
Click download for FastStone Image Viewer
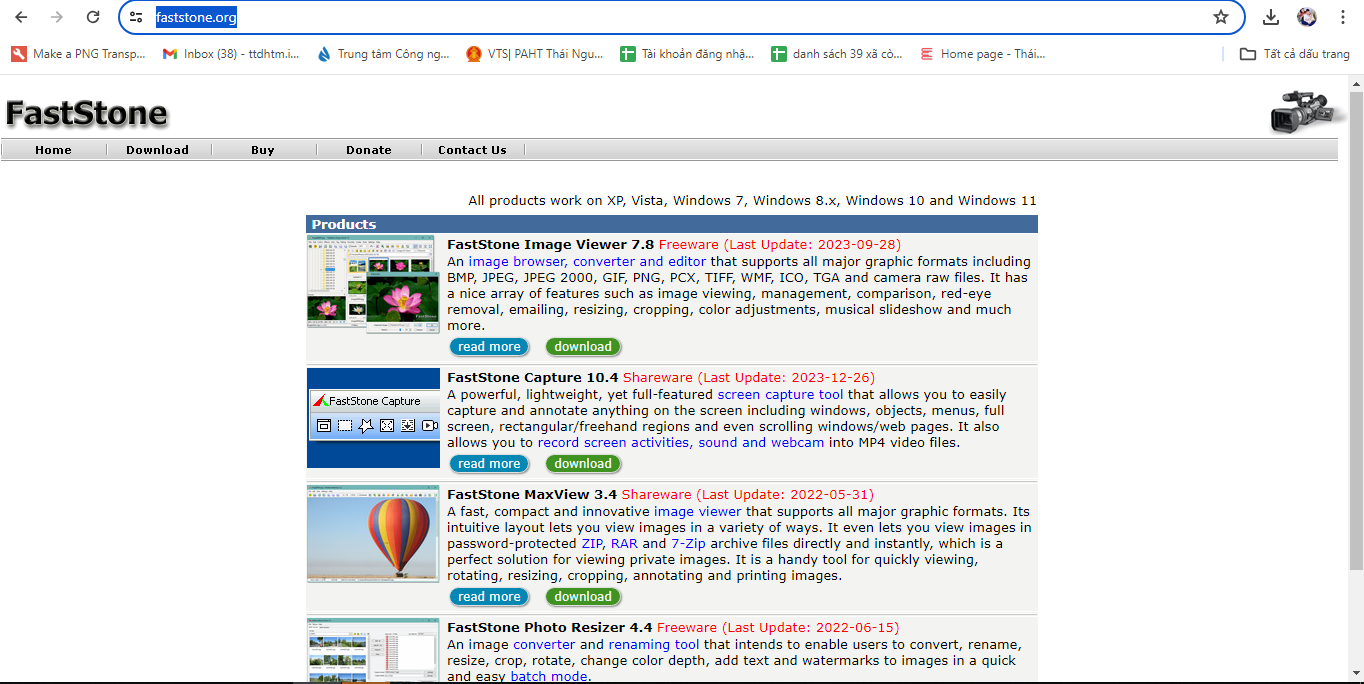point(583,347)
